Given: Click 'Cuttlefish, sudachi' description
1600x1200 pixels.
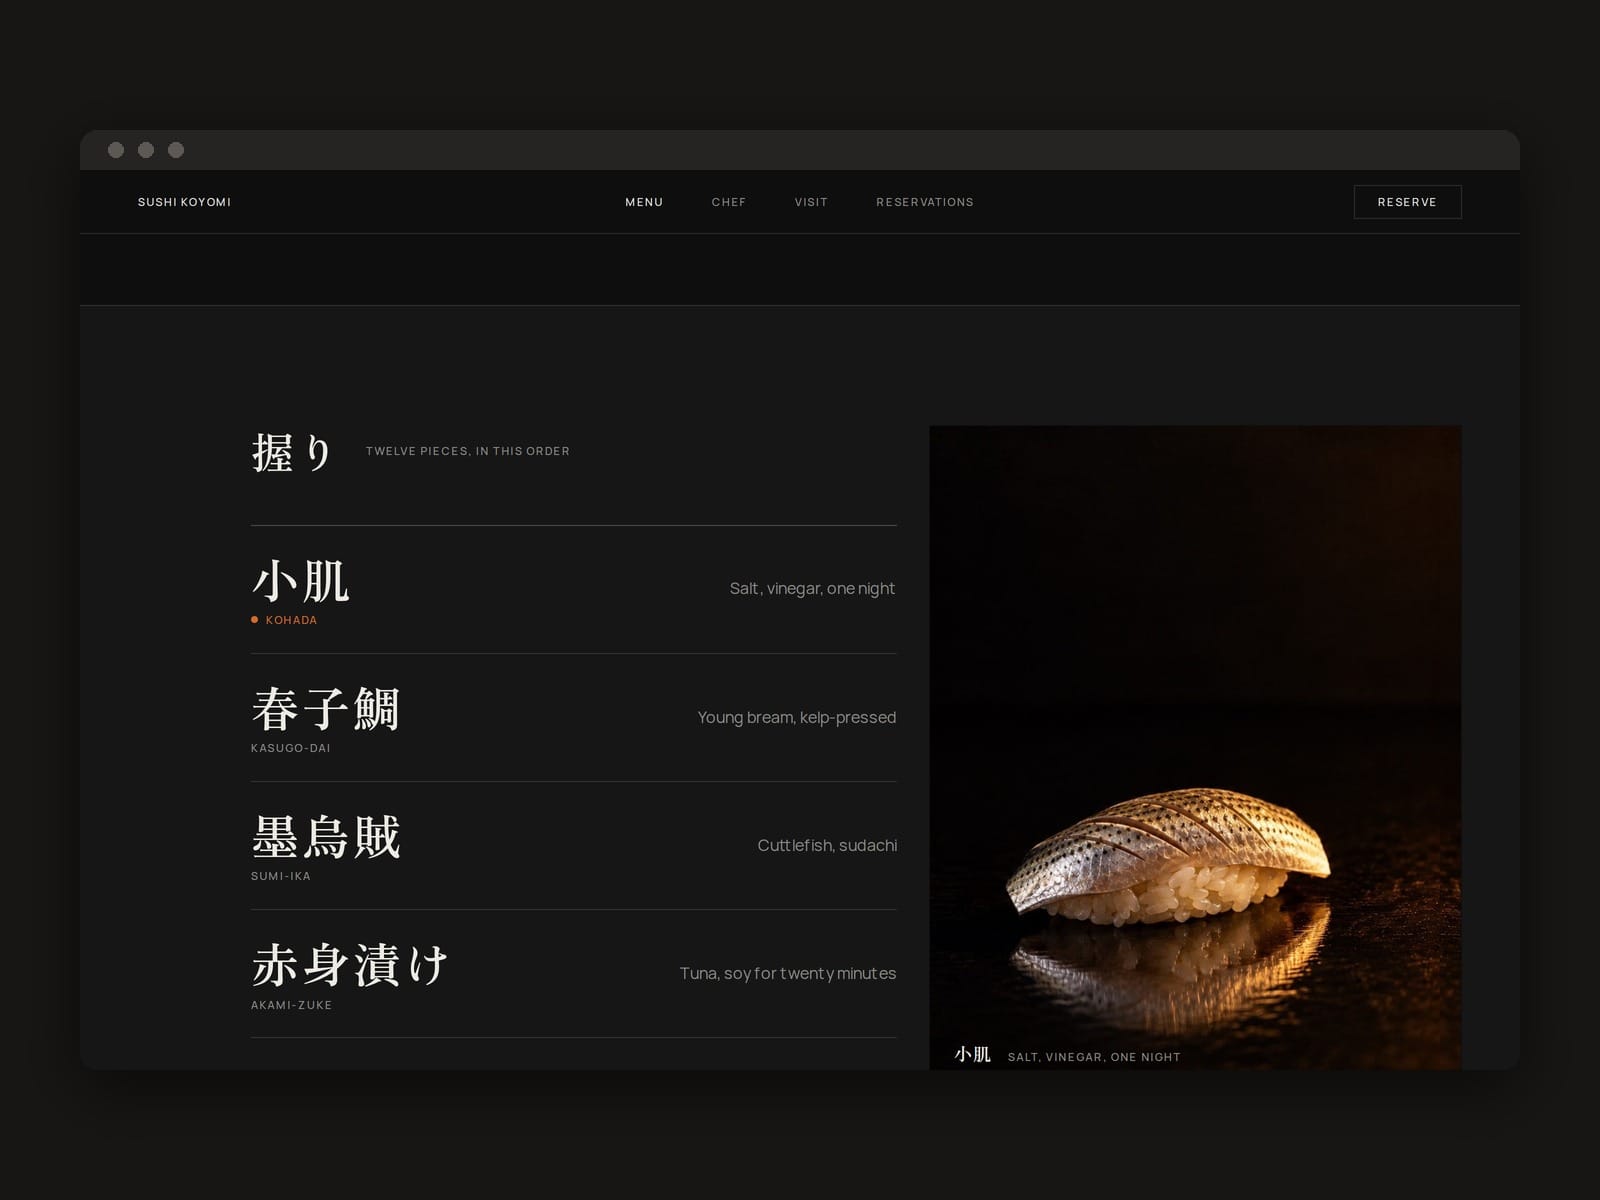Looking at the screenshot, I should (827, 845).
